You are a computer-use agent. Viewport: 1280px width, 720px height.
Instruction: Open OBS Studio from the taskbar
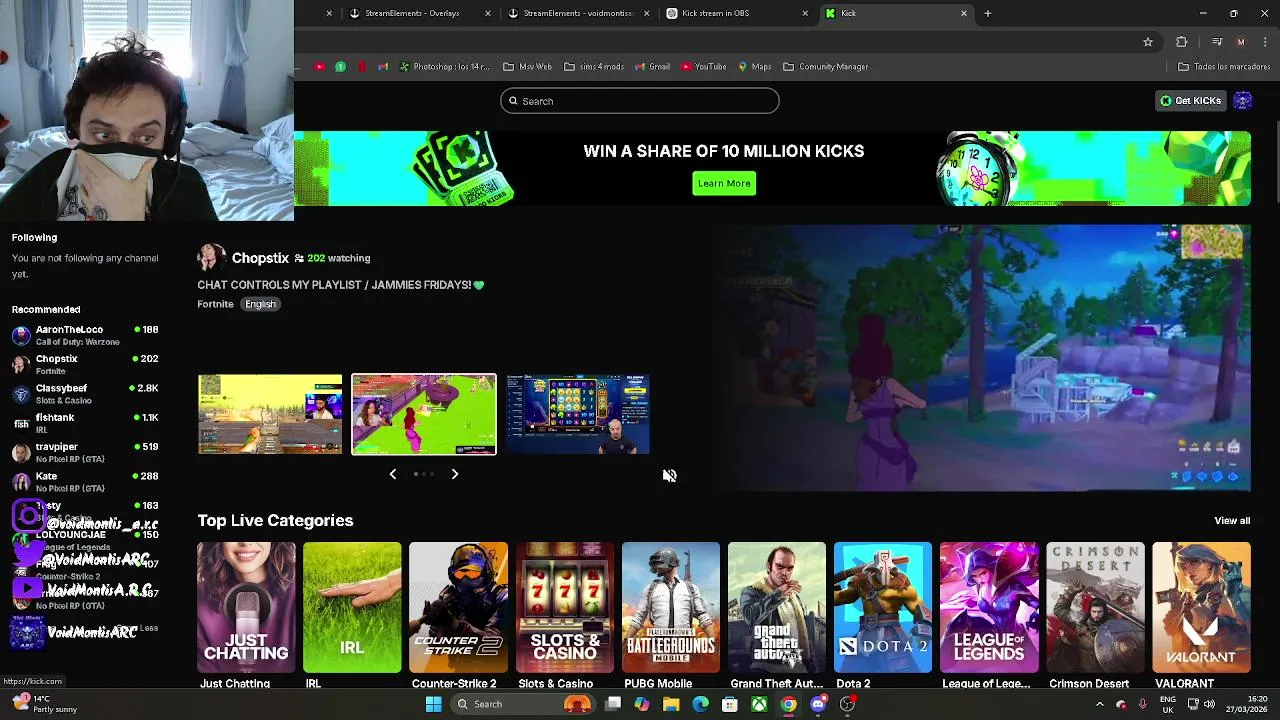847,704
